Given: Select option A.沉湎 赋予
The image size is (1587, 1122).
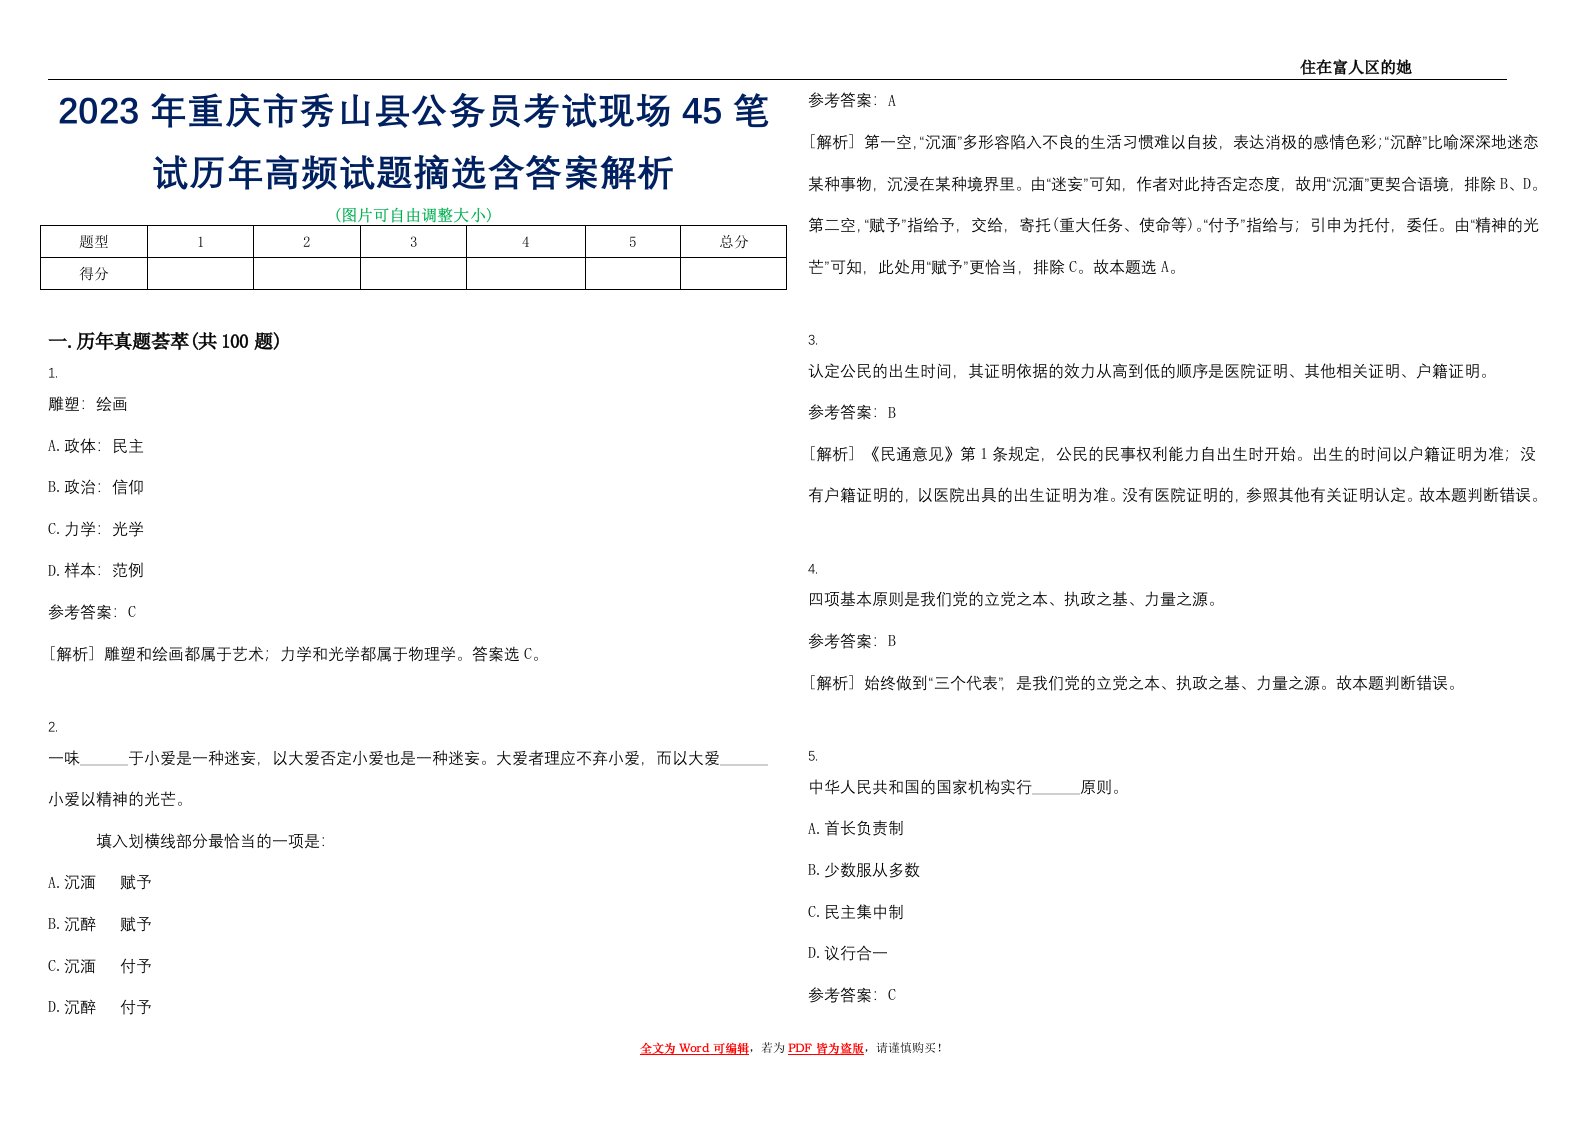Looking at the screenshot, I should tap(100, 882).
